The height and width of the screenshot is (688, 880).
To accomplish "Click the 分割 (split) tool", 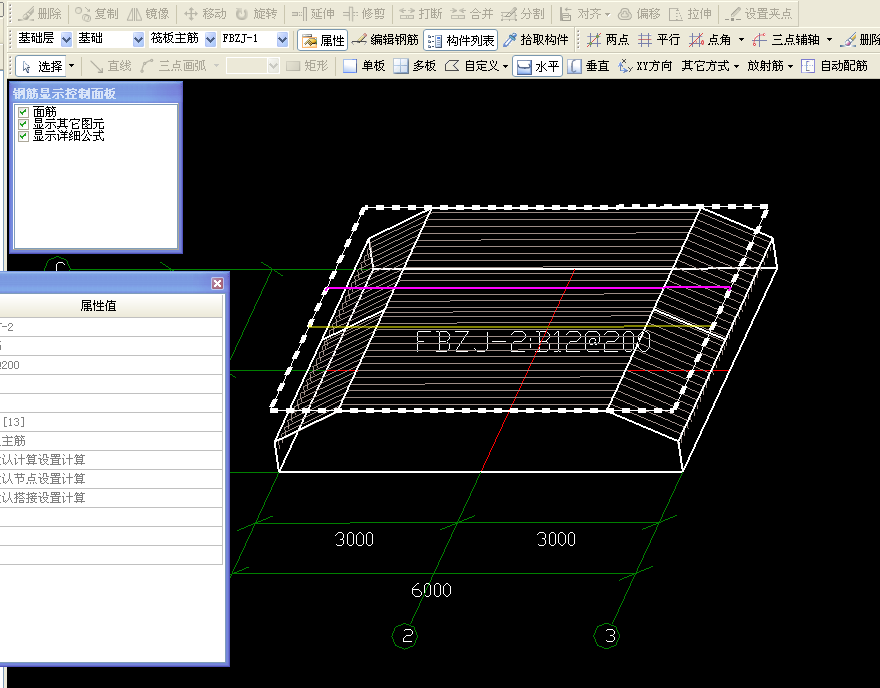I will pos(523,13).
